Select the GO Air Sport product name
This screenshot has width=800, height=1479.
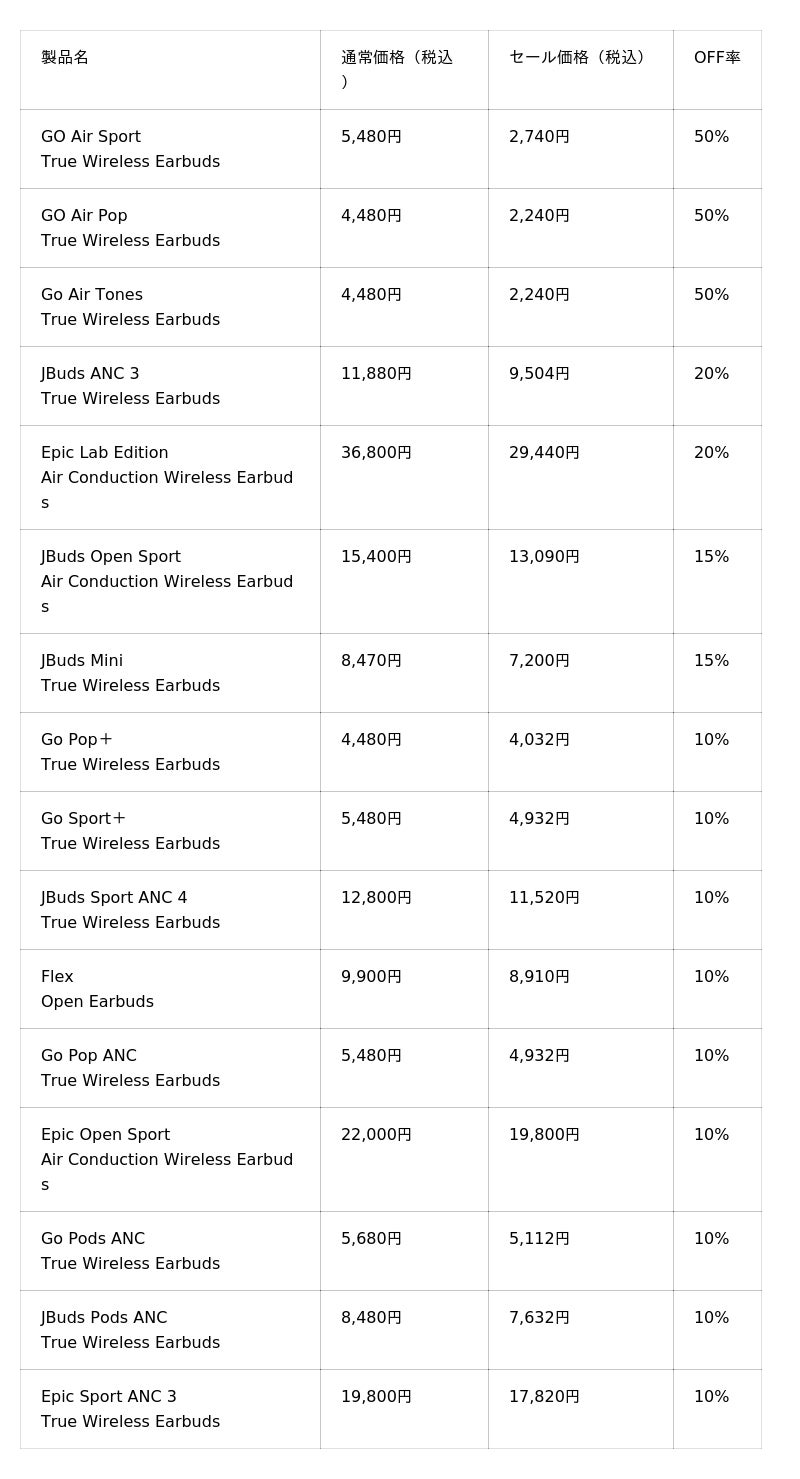pyautogui.click(x=91, y=137)
